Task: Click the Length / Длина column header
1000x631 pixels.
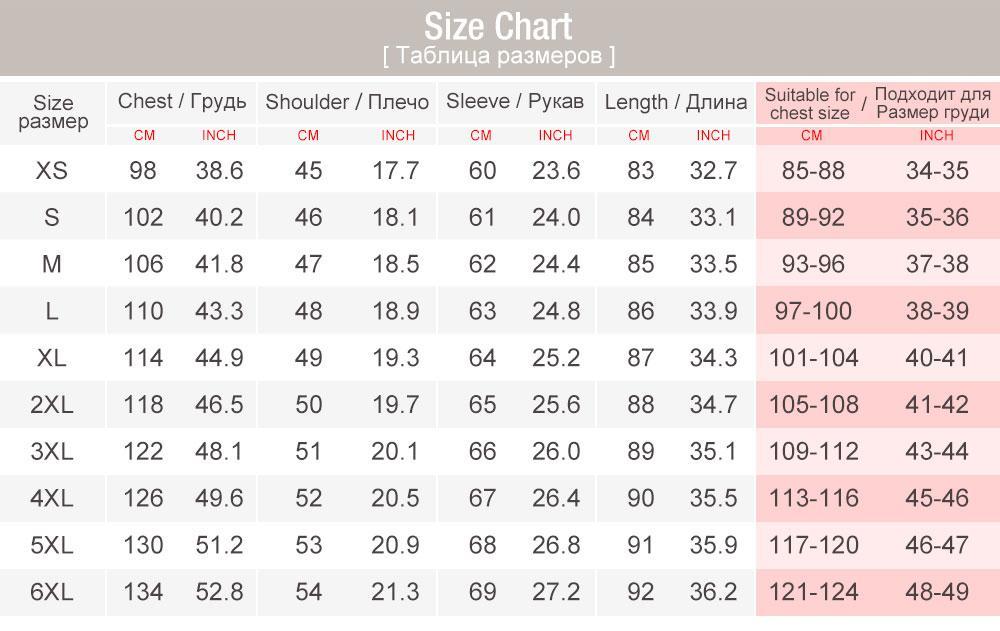Action: coord(675,102)
